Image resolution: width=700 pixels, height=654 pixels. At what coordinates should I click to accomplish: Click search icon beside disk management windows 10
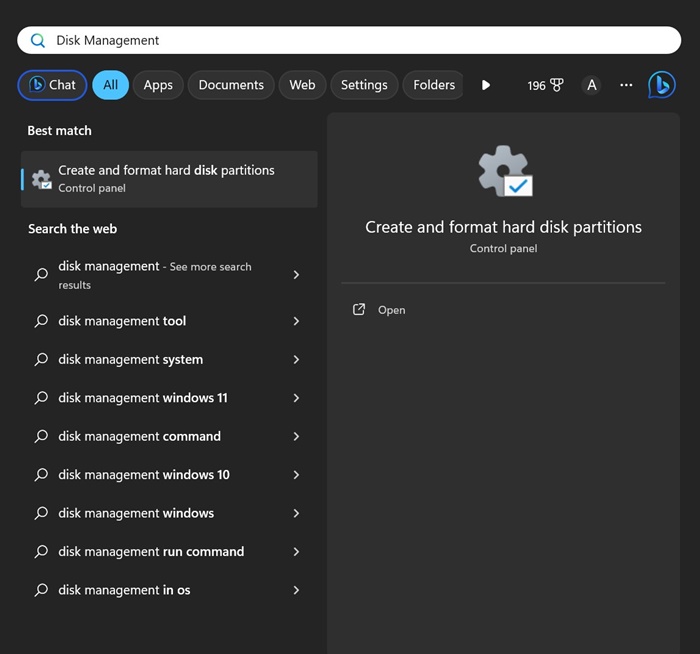[x=41, y=475]
